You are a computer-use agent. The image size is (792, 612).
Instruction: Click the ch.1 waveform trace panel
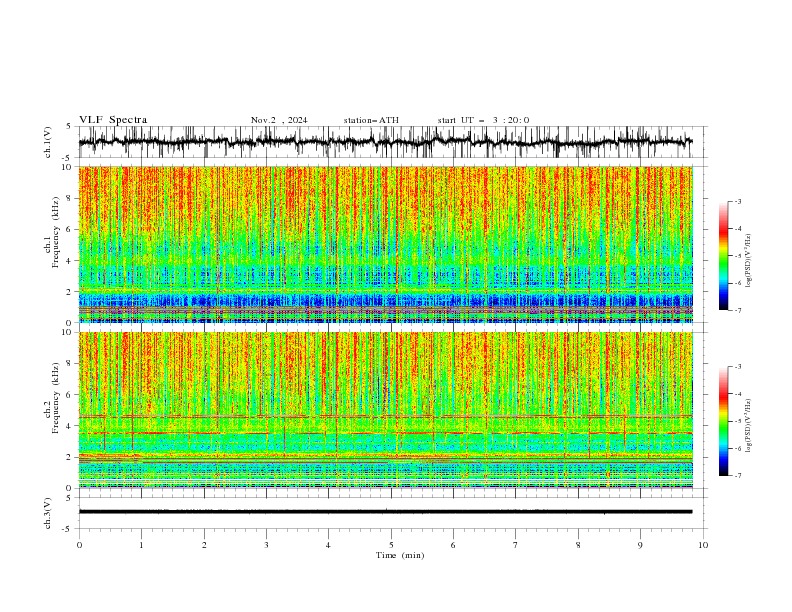pyautogui.click(x=392, y=142)
